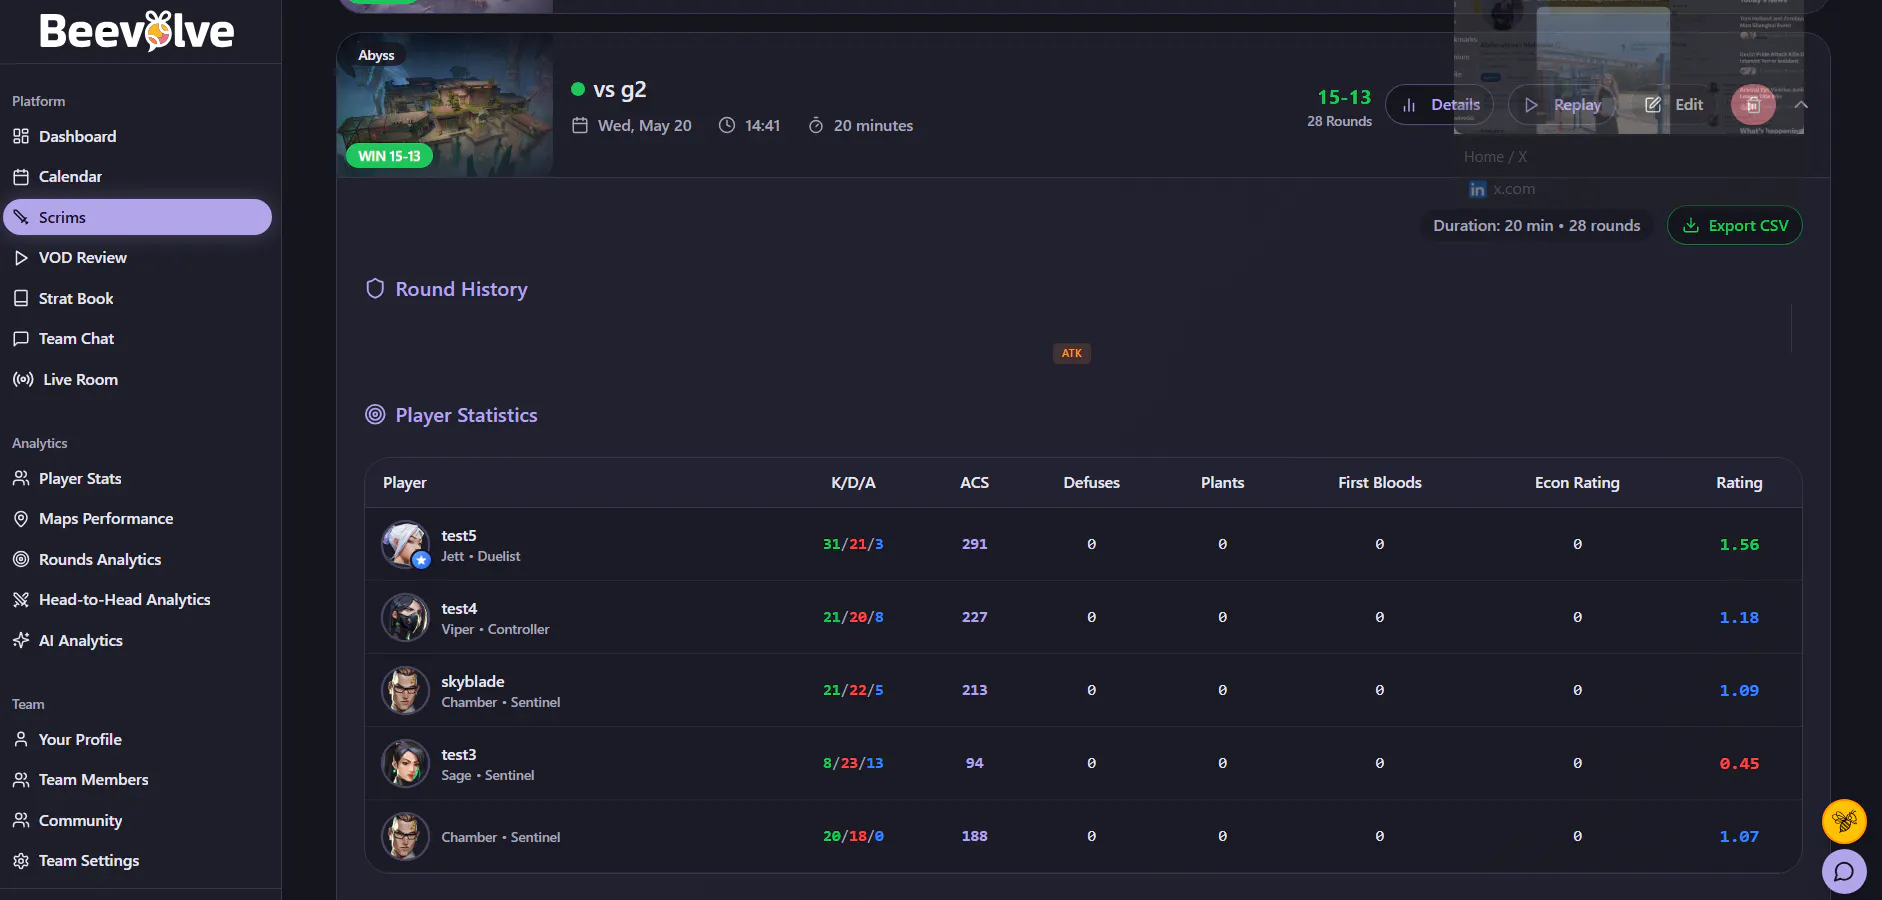Open Maps Performance pin icon
The width and height of the screenshot is (1882, 900).
(x=21, y=519)
